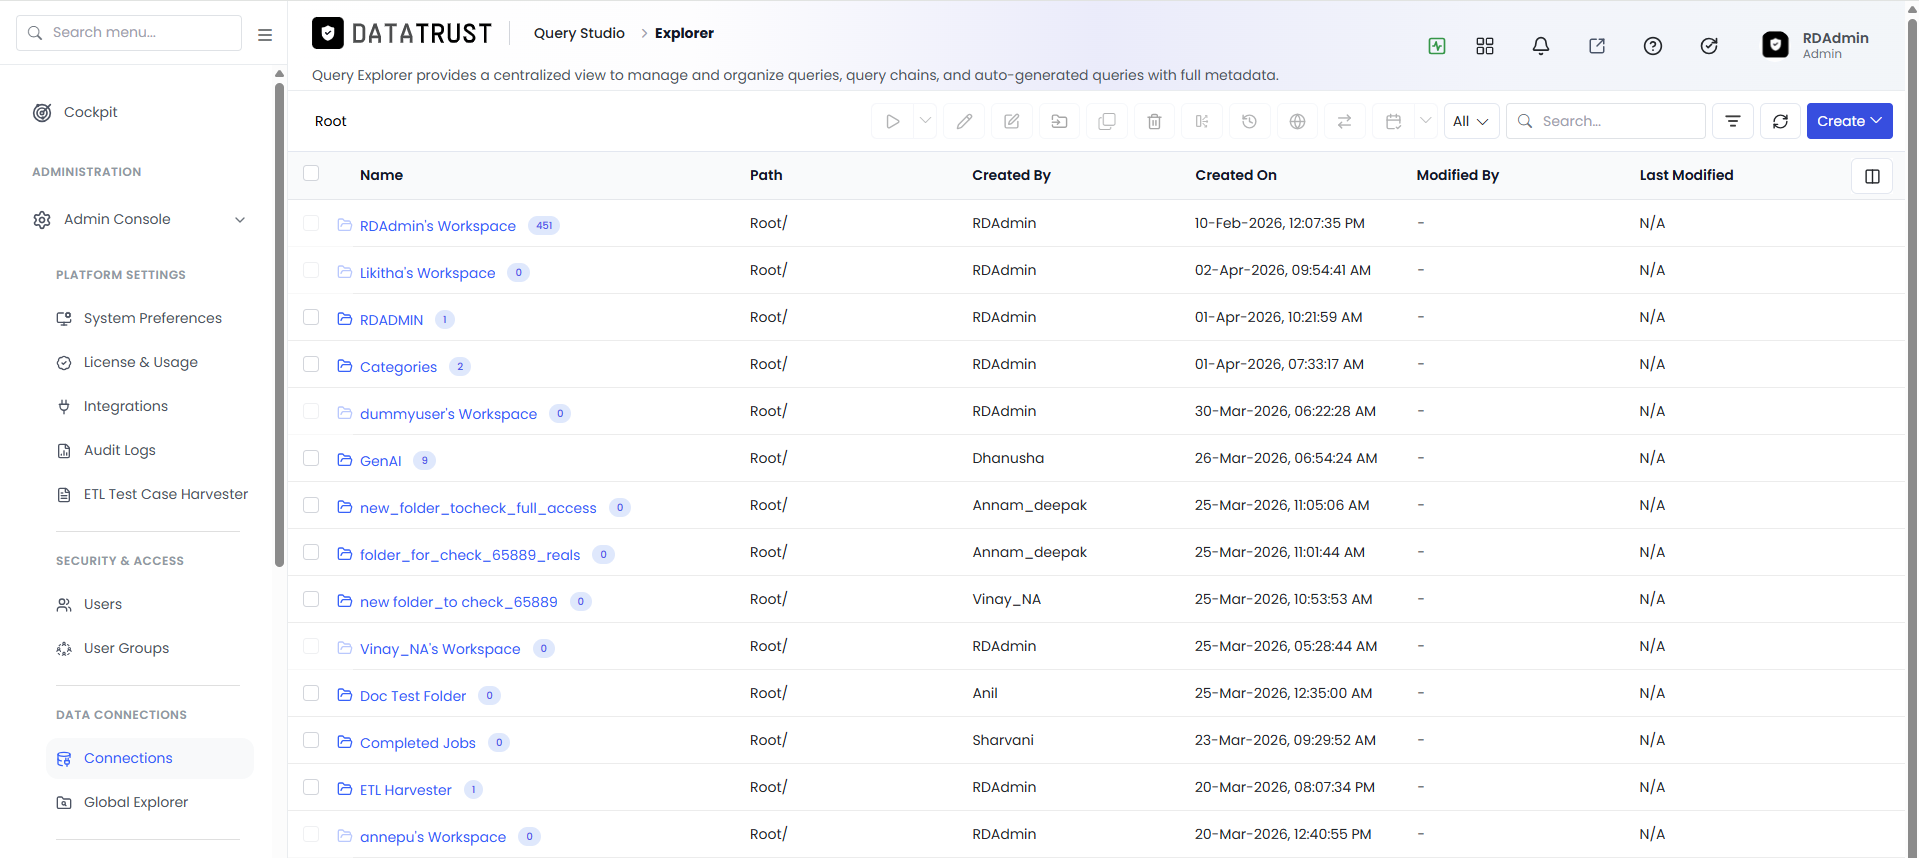Click the Query Studio breadcrumb
Viewport: 1919px width, 858px height.
579,33
